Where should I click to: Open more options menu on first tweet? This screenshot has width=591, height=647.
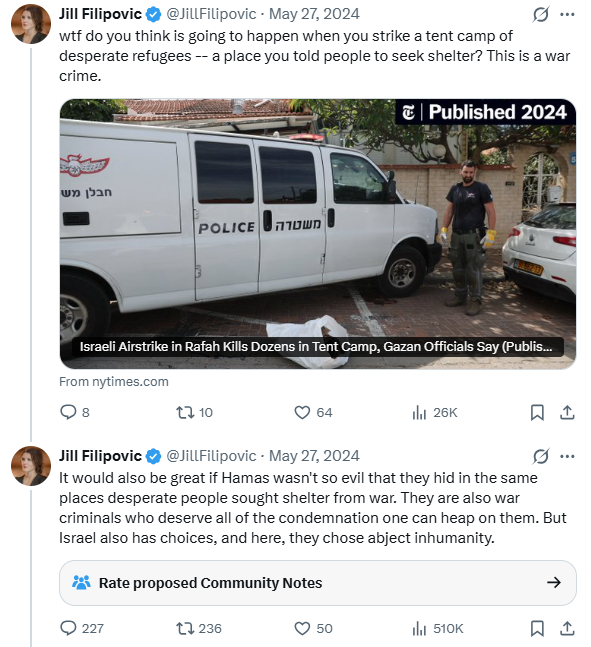click(x=567, y=14)
